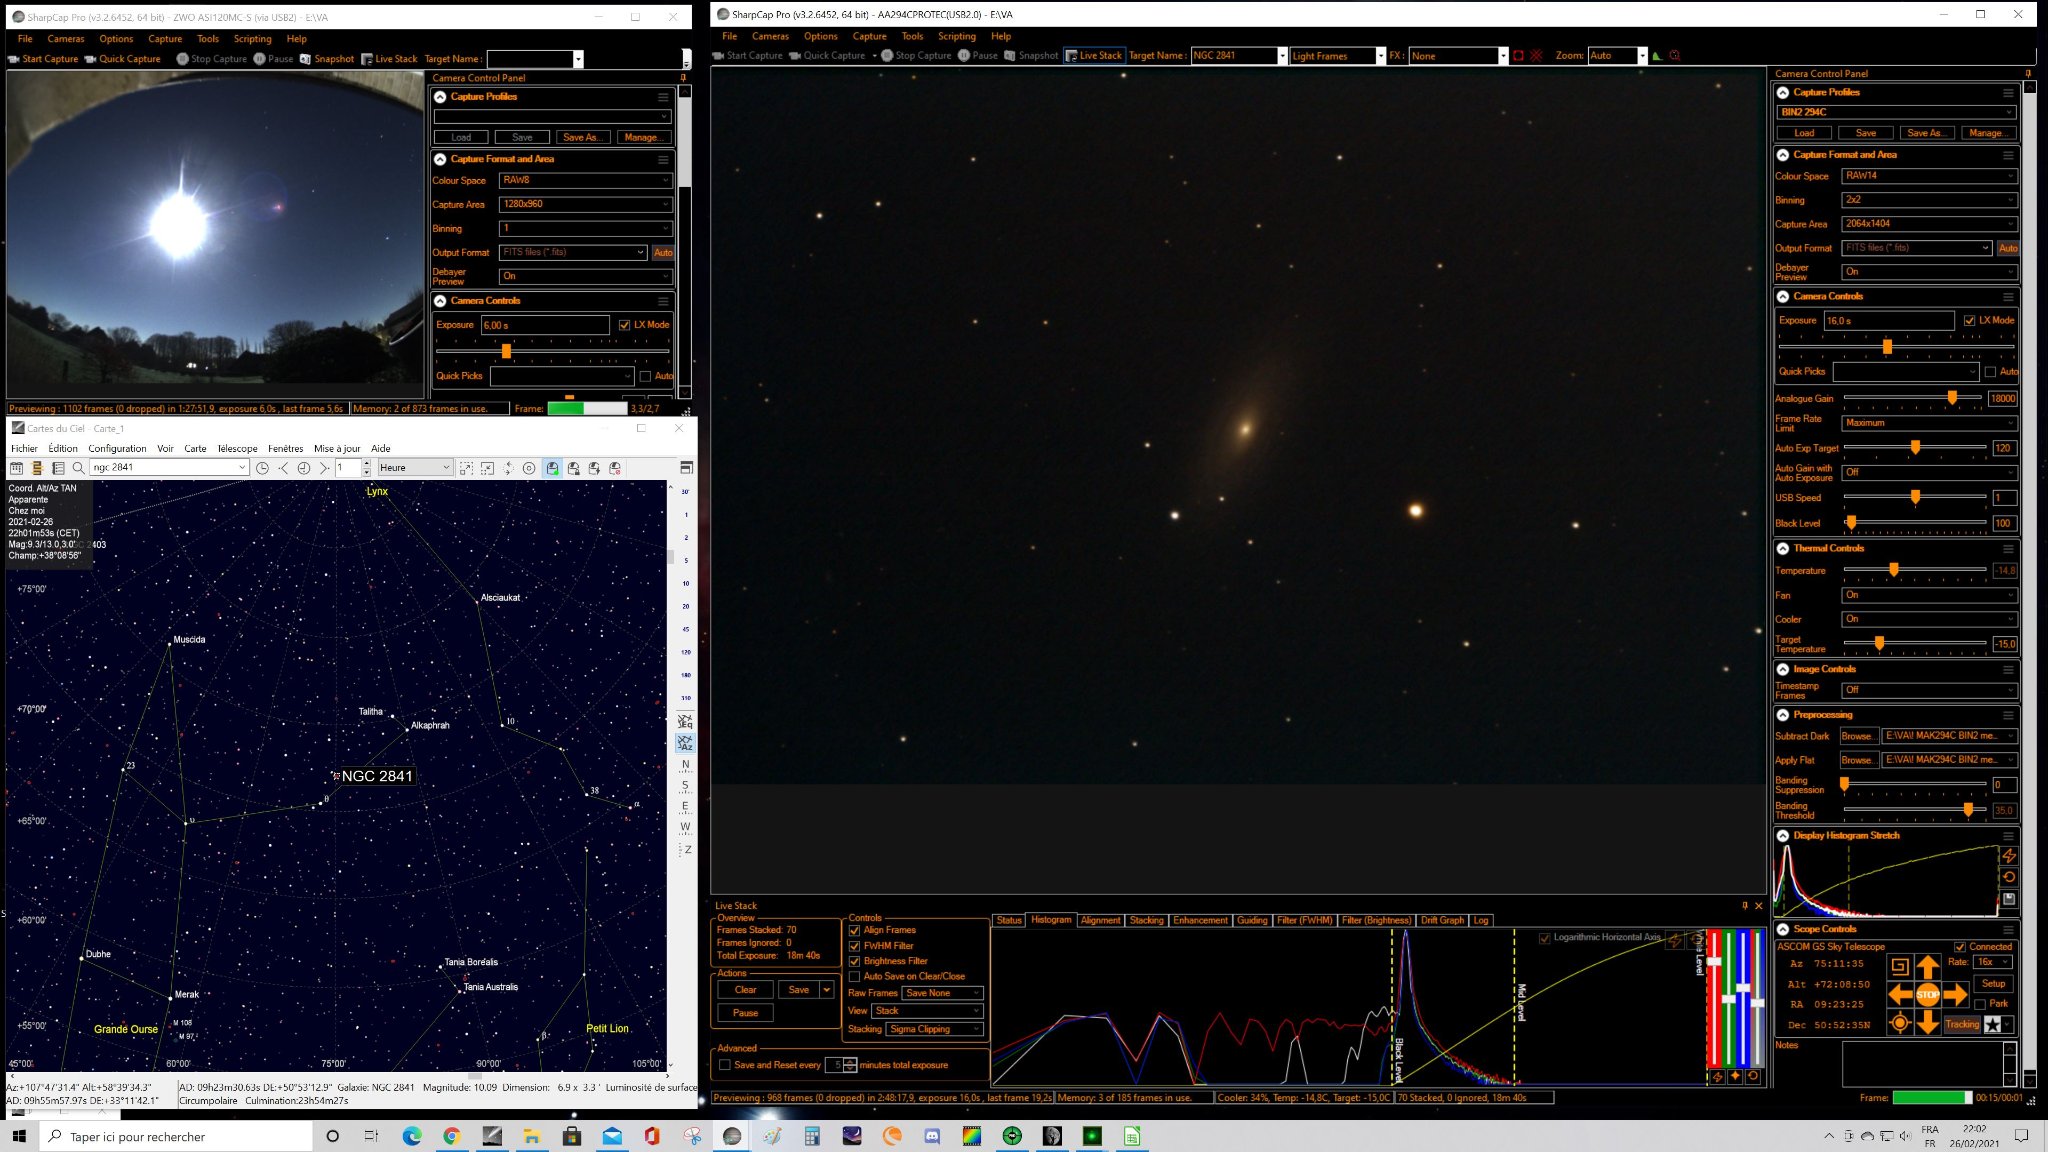Click the clock icon in Cartes du Ciel toolbar

[x=262, y=468]
